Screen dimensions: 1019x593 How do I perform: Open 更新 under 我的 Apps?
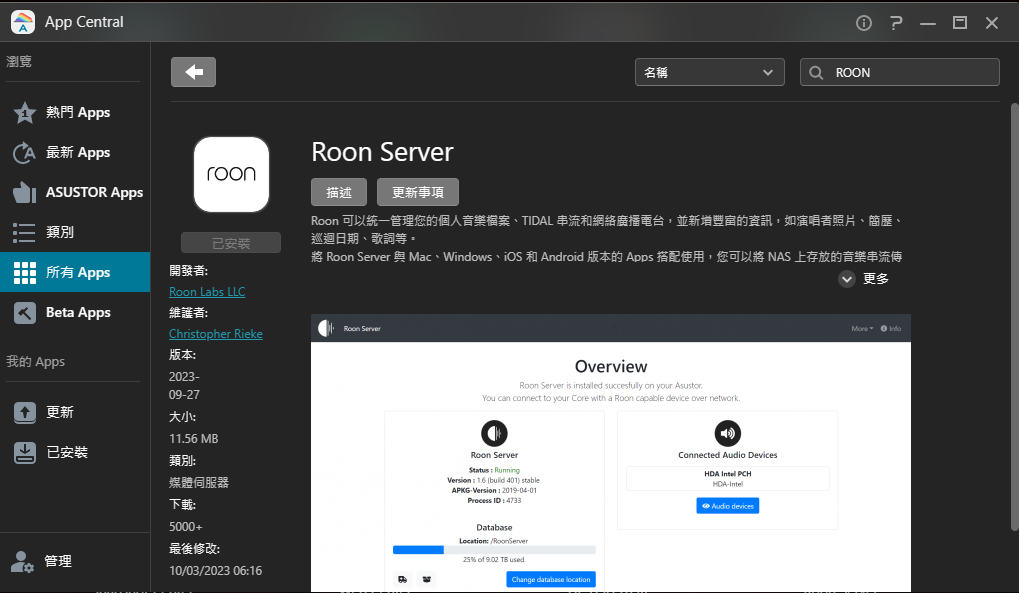pyautogui.click(x=75, y=412)
